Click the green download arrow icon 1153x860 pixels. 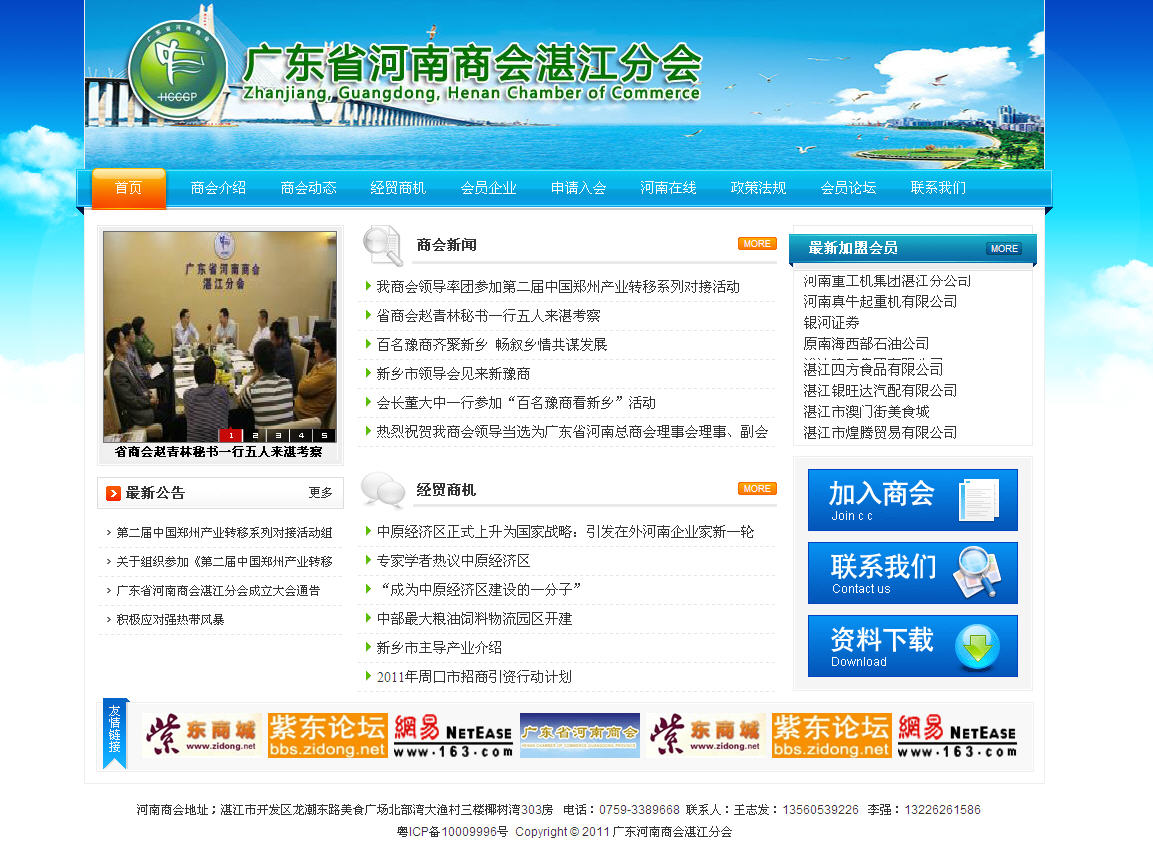(x=976, y=647)
